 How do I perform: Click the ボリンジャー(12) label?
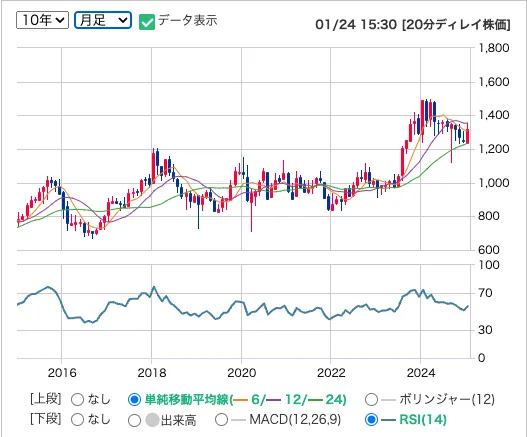click(447, 400)
